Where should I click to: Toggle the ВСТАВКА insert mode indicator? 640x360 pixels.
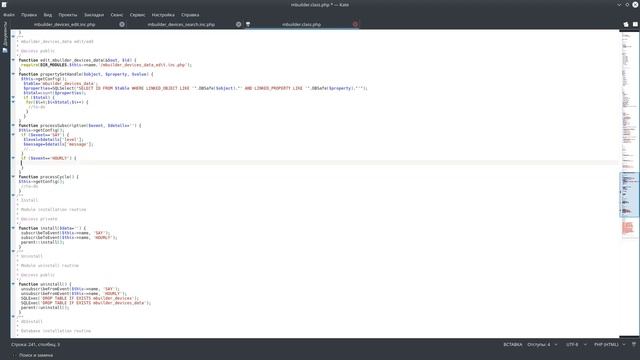coord(513,344)
